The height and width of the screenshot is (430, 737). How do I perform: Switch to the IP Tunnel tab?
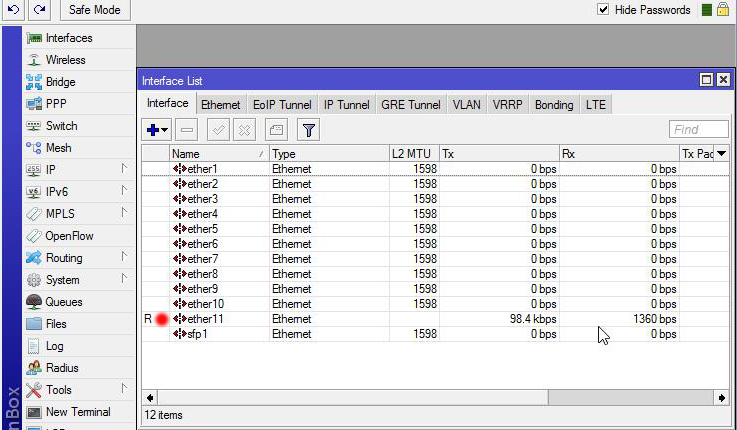(x=346, y=104)
